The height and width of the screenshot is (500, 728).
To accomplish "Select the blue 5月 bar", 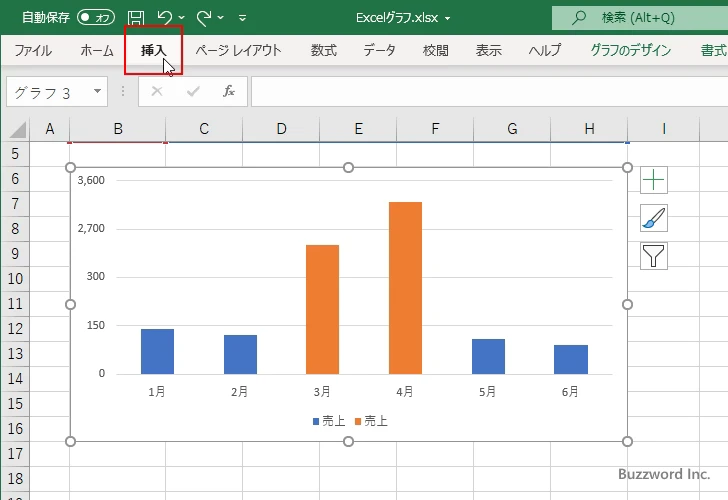I will pyautogui.click(x=488, y=357).
